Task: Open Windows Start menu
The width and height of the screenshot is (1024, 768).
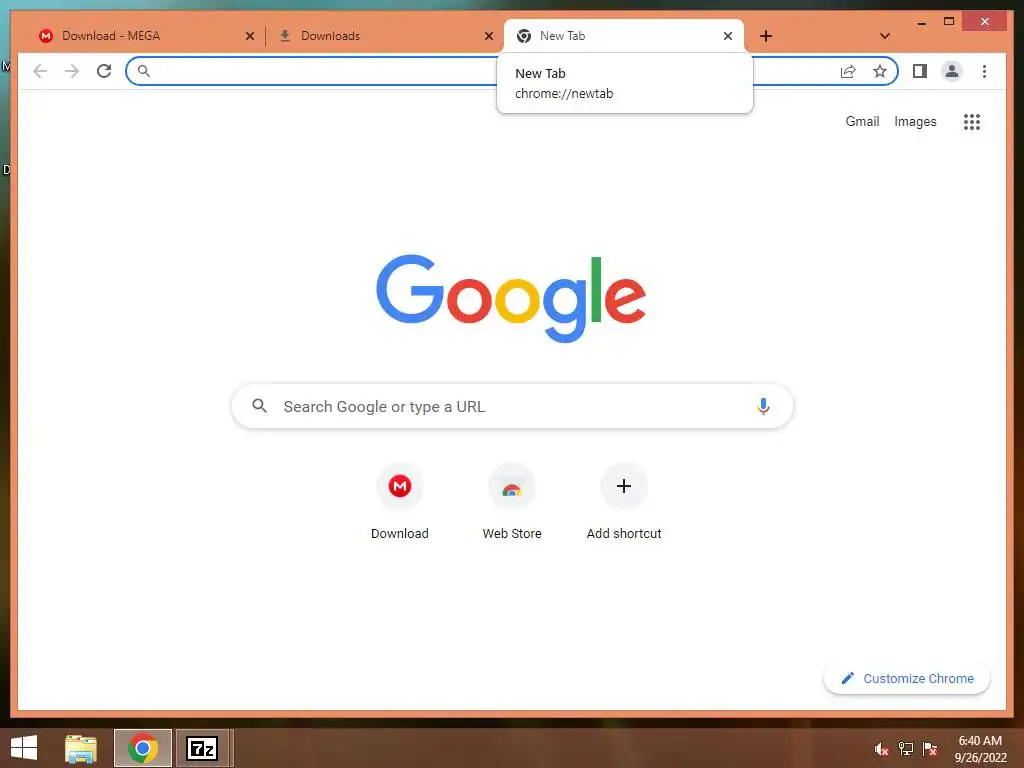Action: click(x=24, y=748)
